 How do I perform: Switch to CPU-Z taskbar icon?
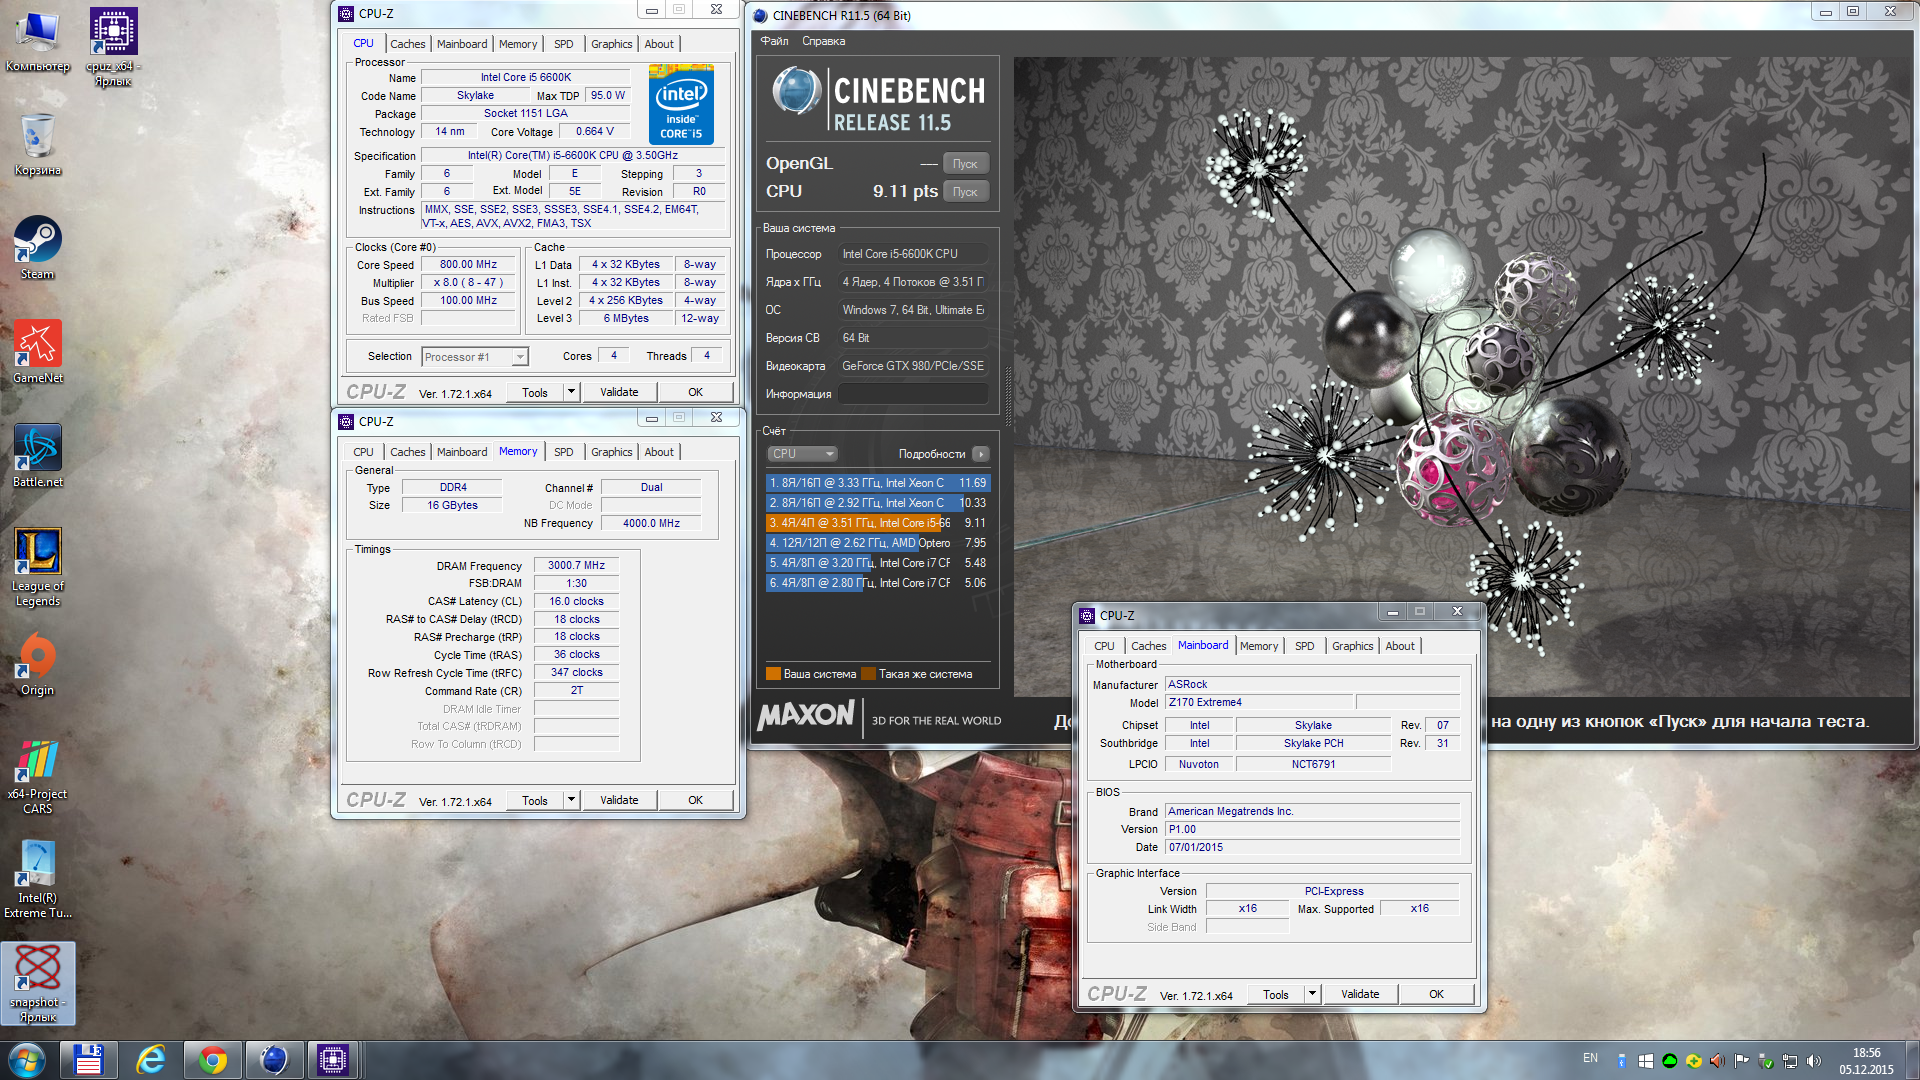click(x=333, y=1060)
